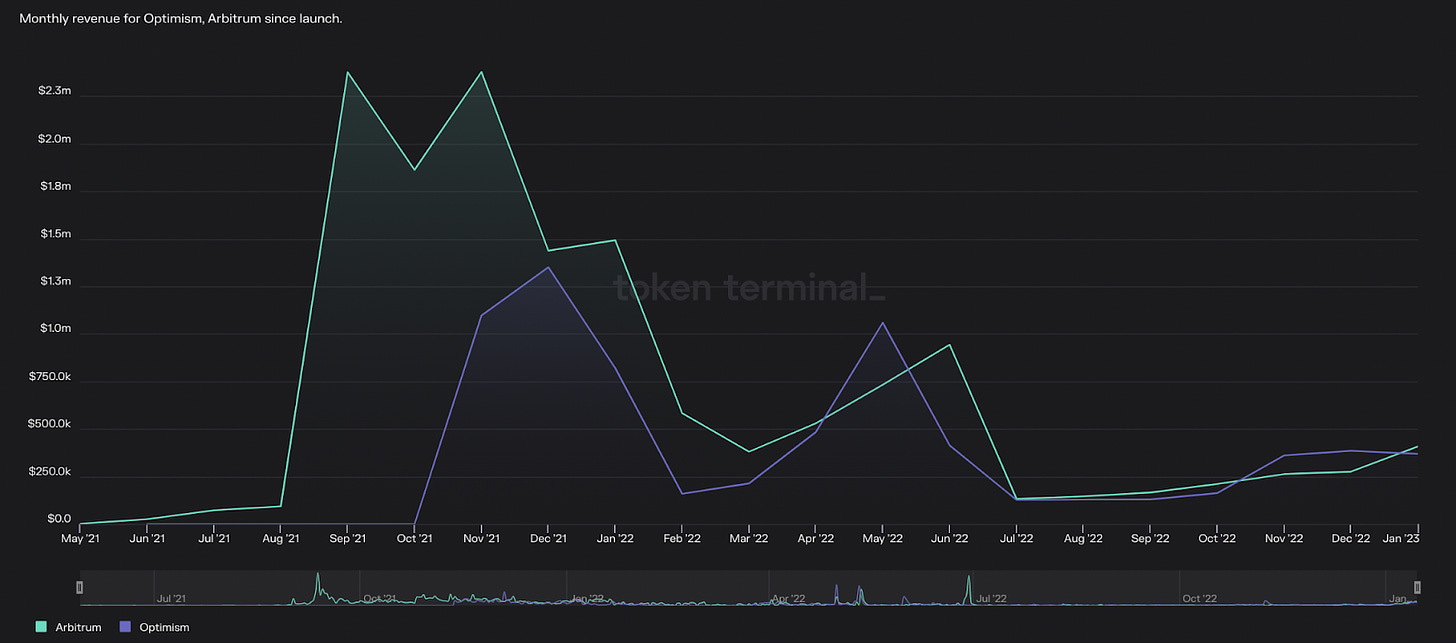Toggle the Optimism series in the legend
1456x643 pixels.
point(165,627)
